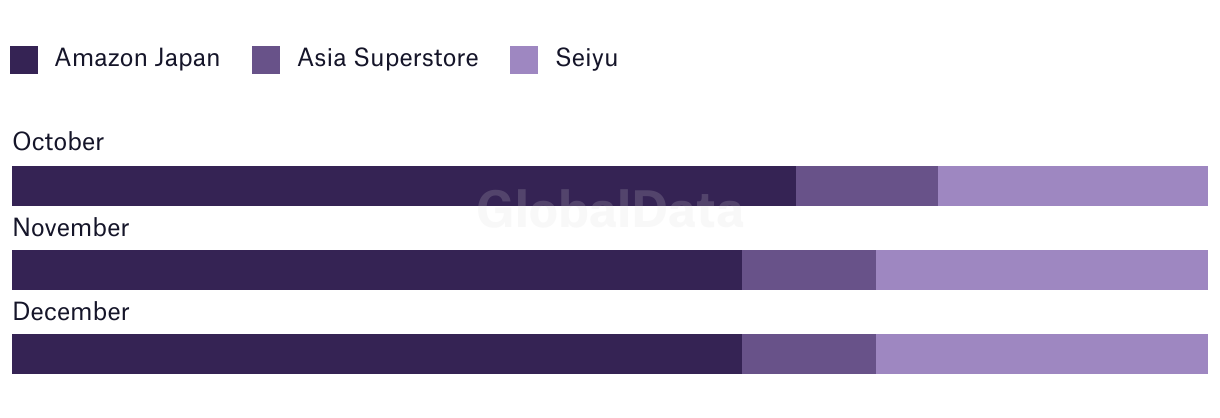Click the Seiyu legend color swatch

pos(524,59)
